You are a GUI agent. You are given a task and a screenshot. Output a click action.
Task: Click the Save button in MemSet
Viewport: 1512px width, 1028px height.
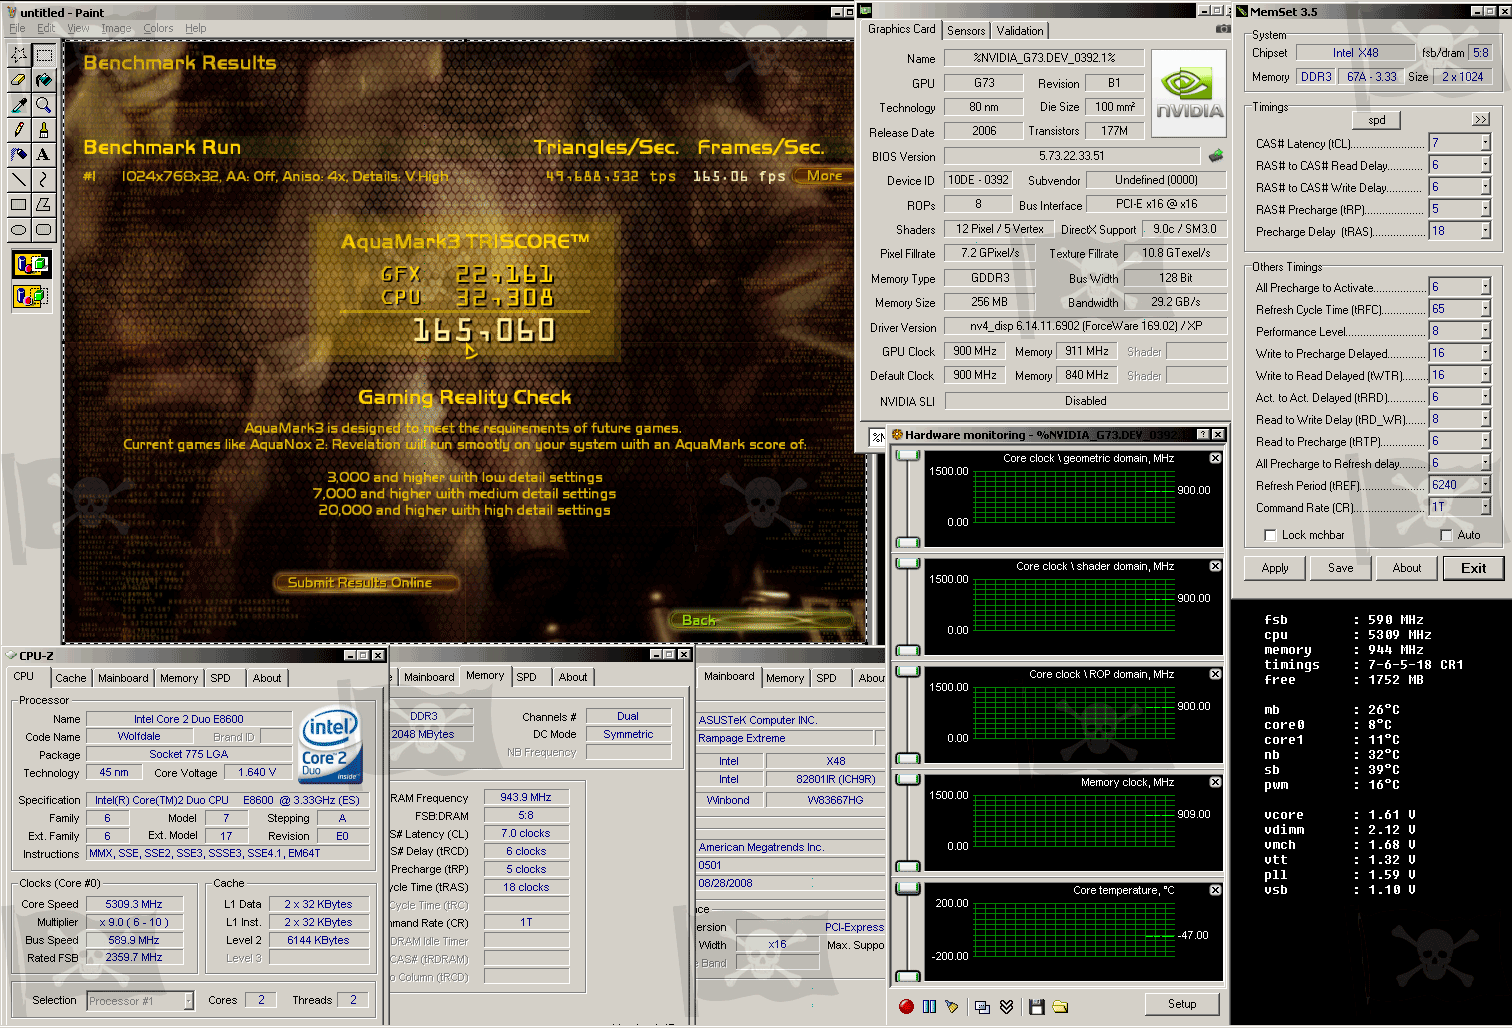(x=1341, y=568)
